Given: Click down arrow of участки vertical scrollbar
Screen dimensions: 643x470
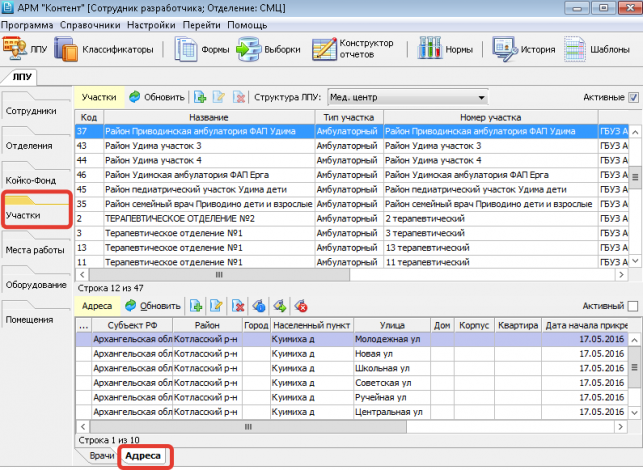Looking at the screenshot, I should (x=635, y=261).
